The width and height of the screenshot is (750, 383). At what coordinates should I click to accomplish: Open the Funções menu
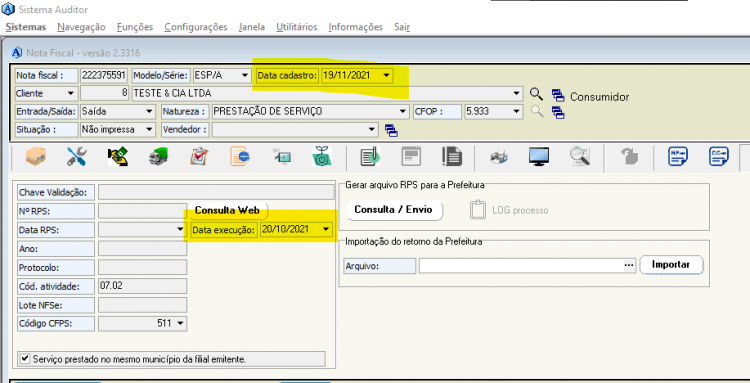135,27
